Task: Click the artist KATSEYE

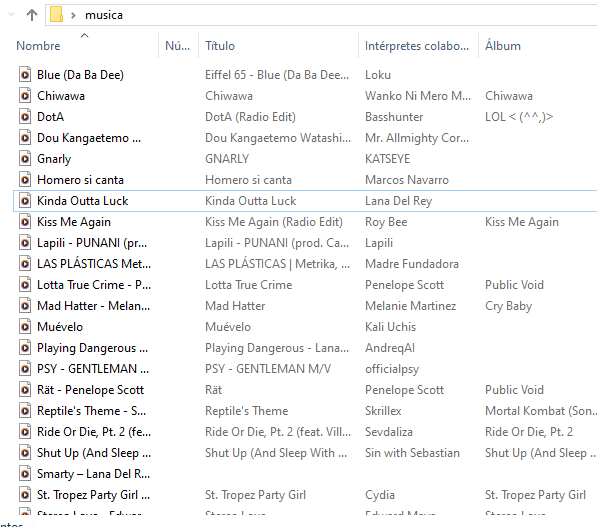Action: pyautogui.click(x=387, y=158)
